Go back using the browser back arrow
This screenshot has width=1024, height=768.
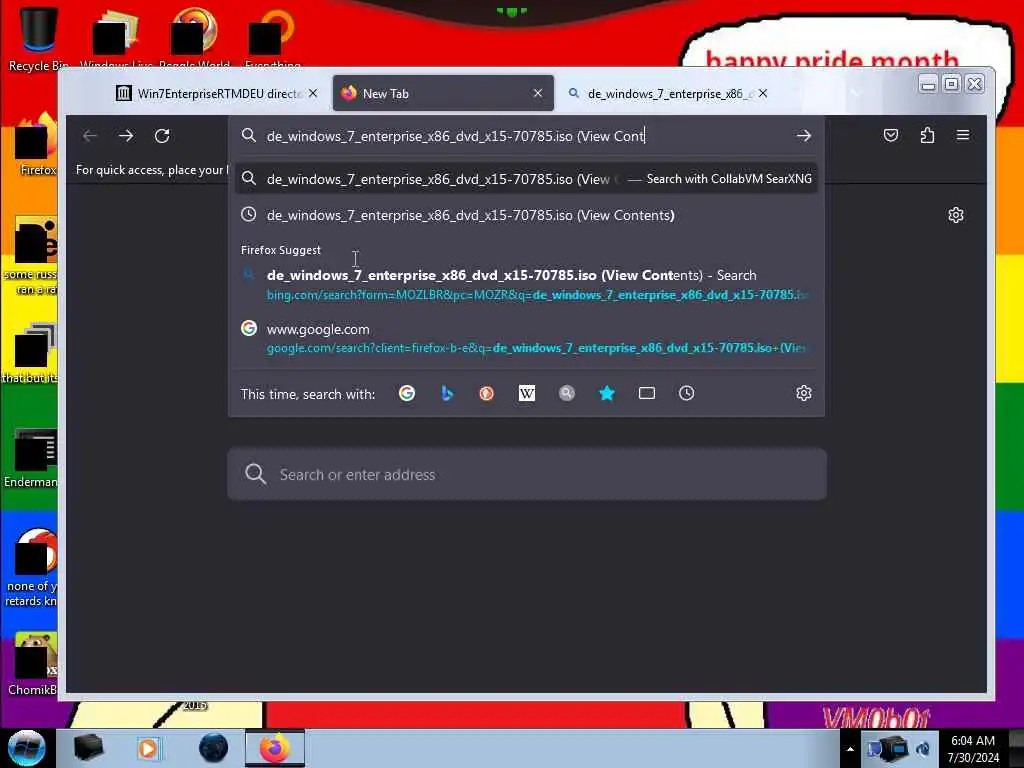point(89,136)
